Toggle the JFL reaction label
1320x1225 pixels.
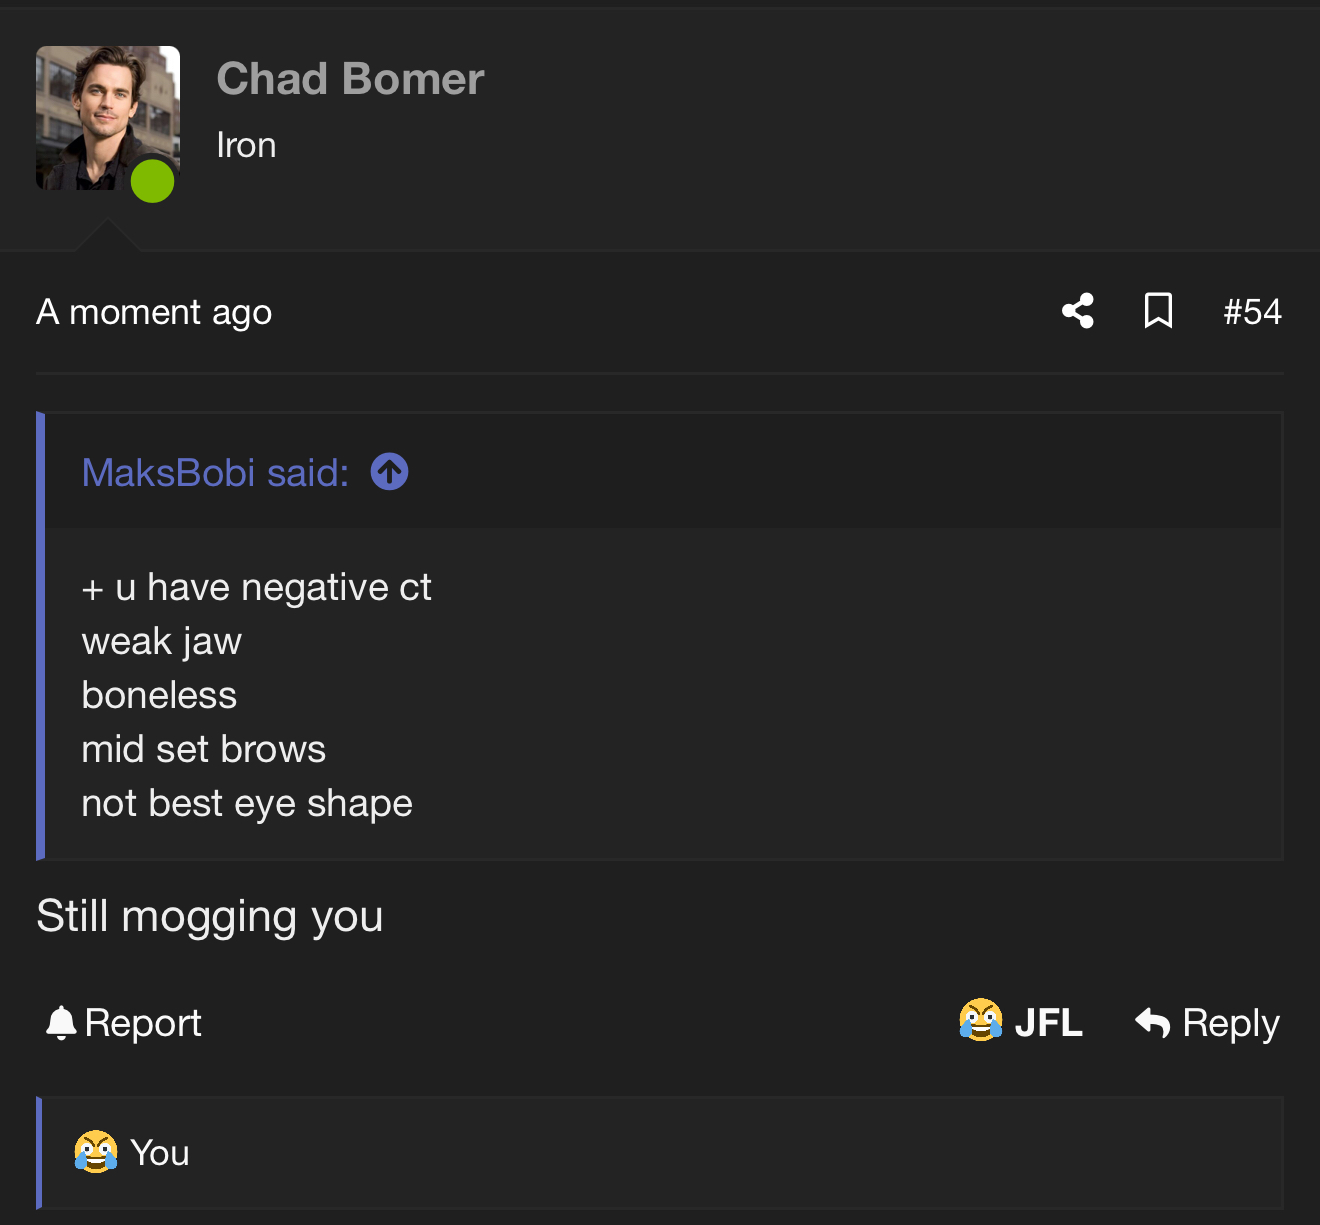pos(1049,1022)
